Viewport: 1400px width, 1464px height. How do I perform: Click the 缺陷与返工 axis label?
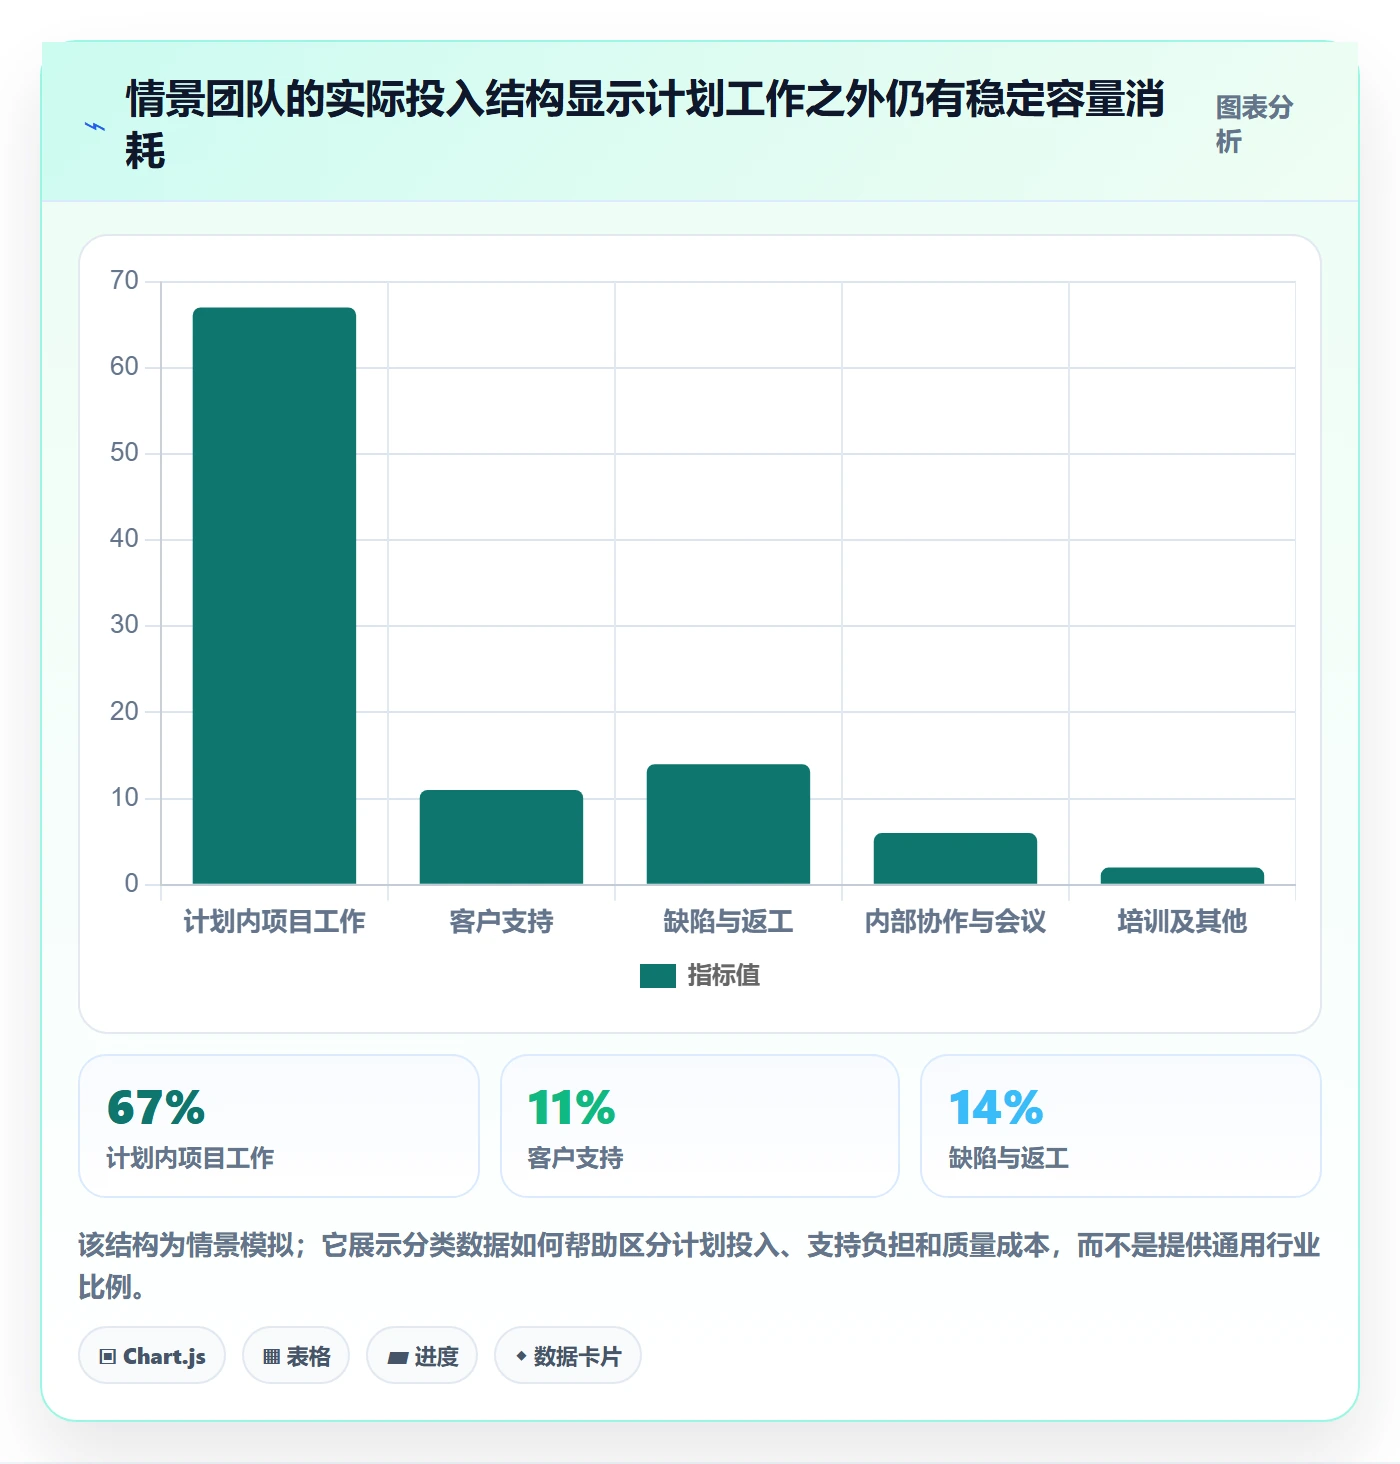point(728,921)
